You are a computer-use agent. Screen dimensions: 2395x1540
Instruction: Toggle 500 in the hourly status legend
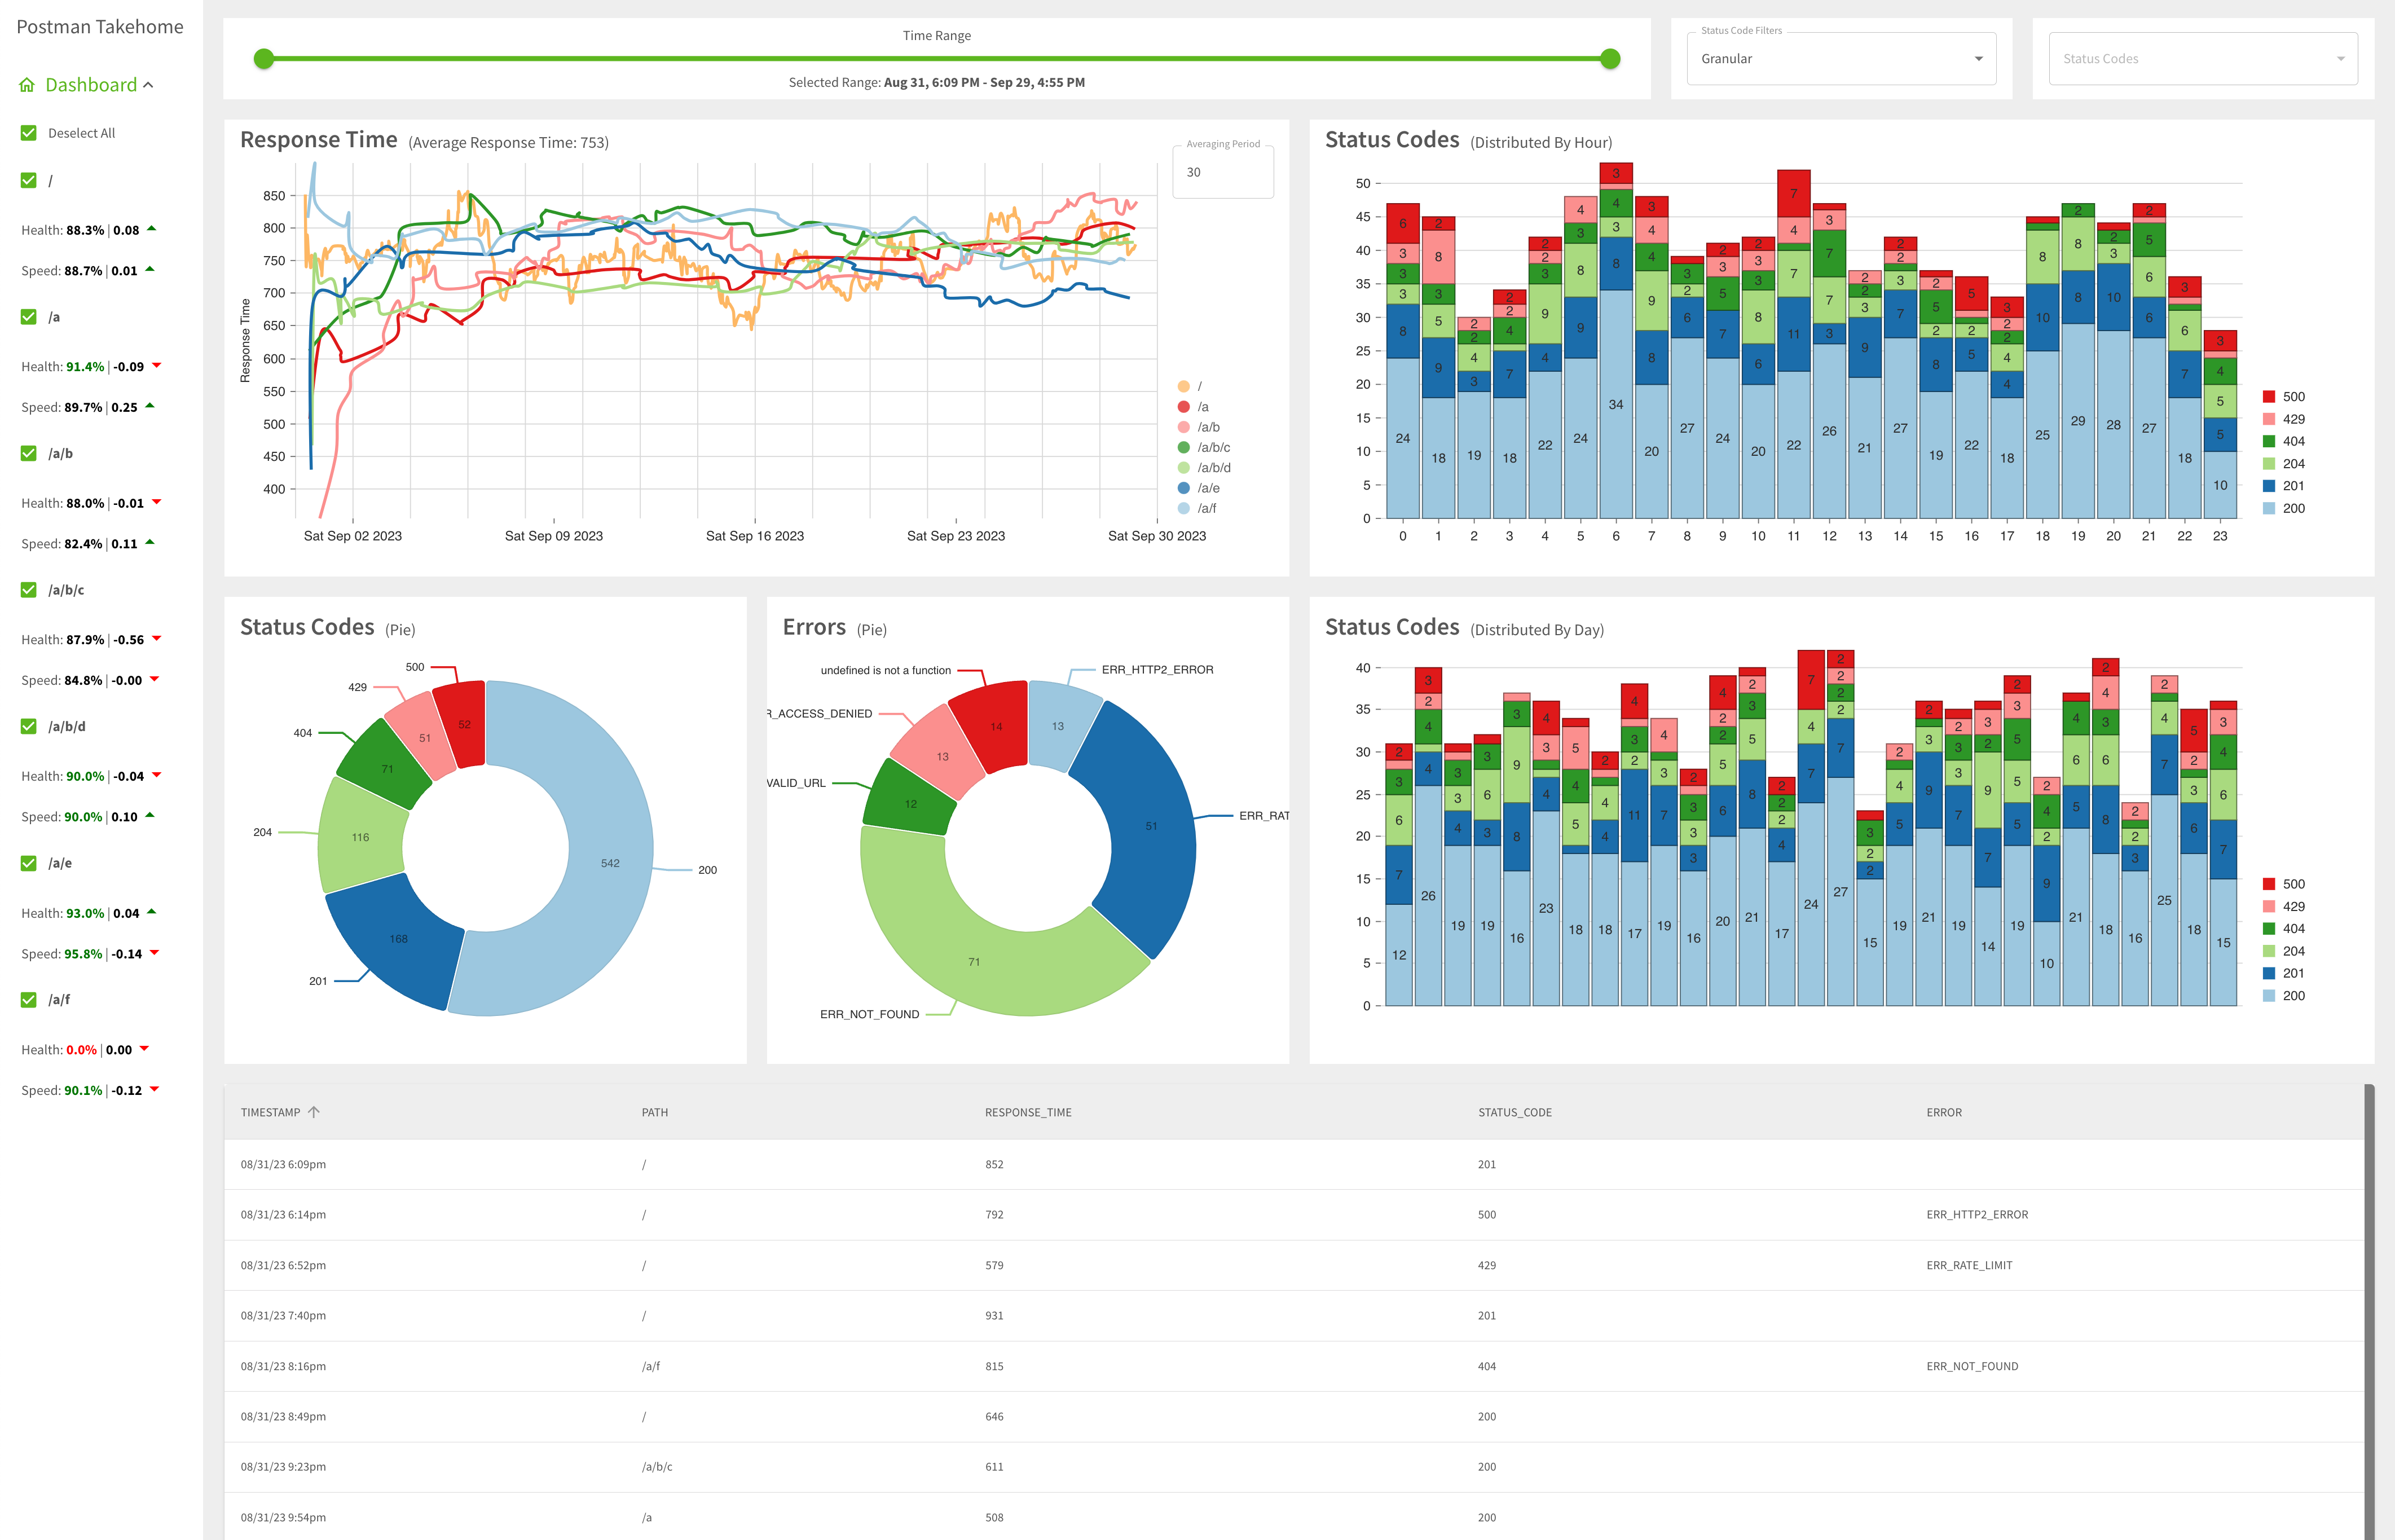[2283, 397]
